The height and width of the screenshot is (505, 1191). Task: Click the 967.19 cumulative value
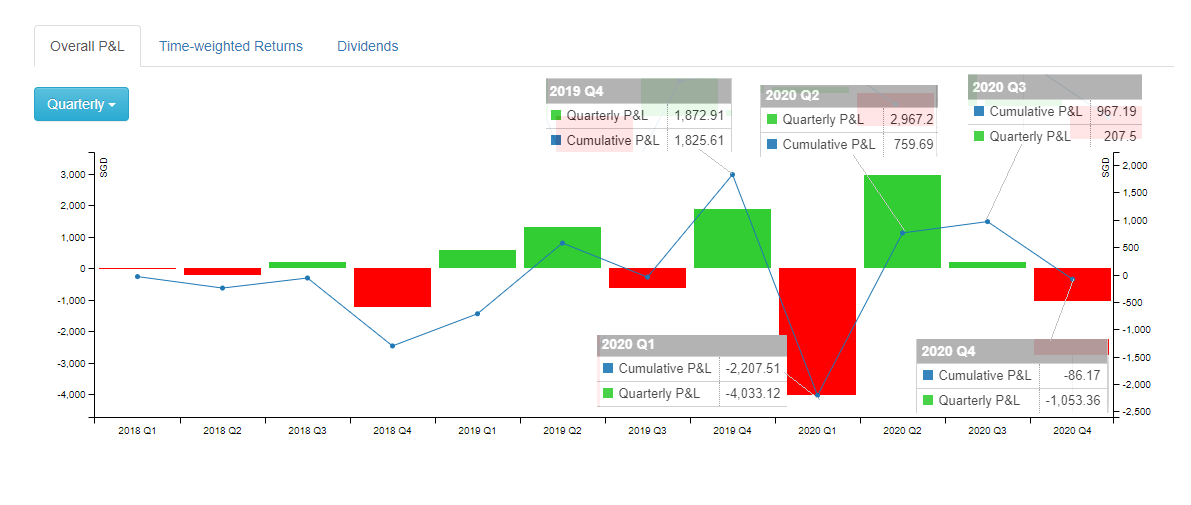coord(1117,112)
